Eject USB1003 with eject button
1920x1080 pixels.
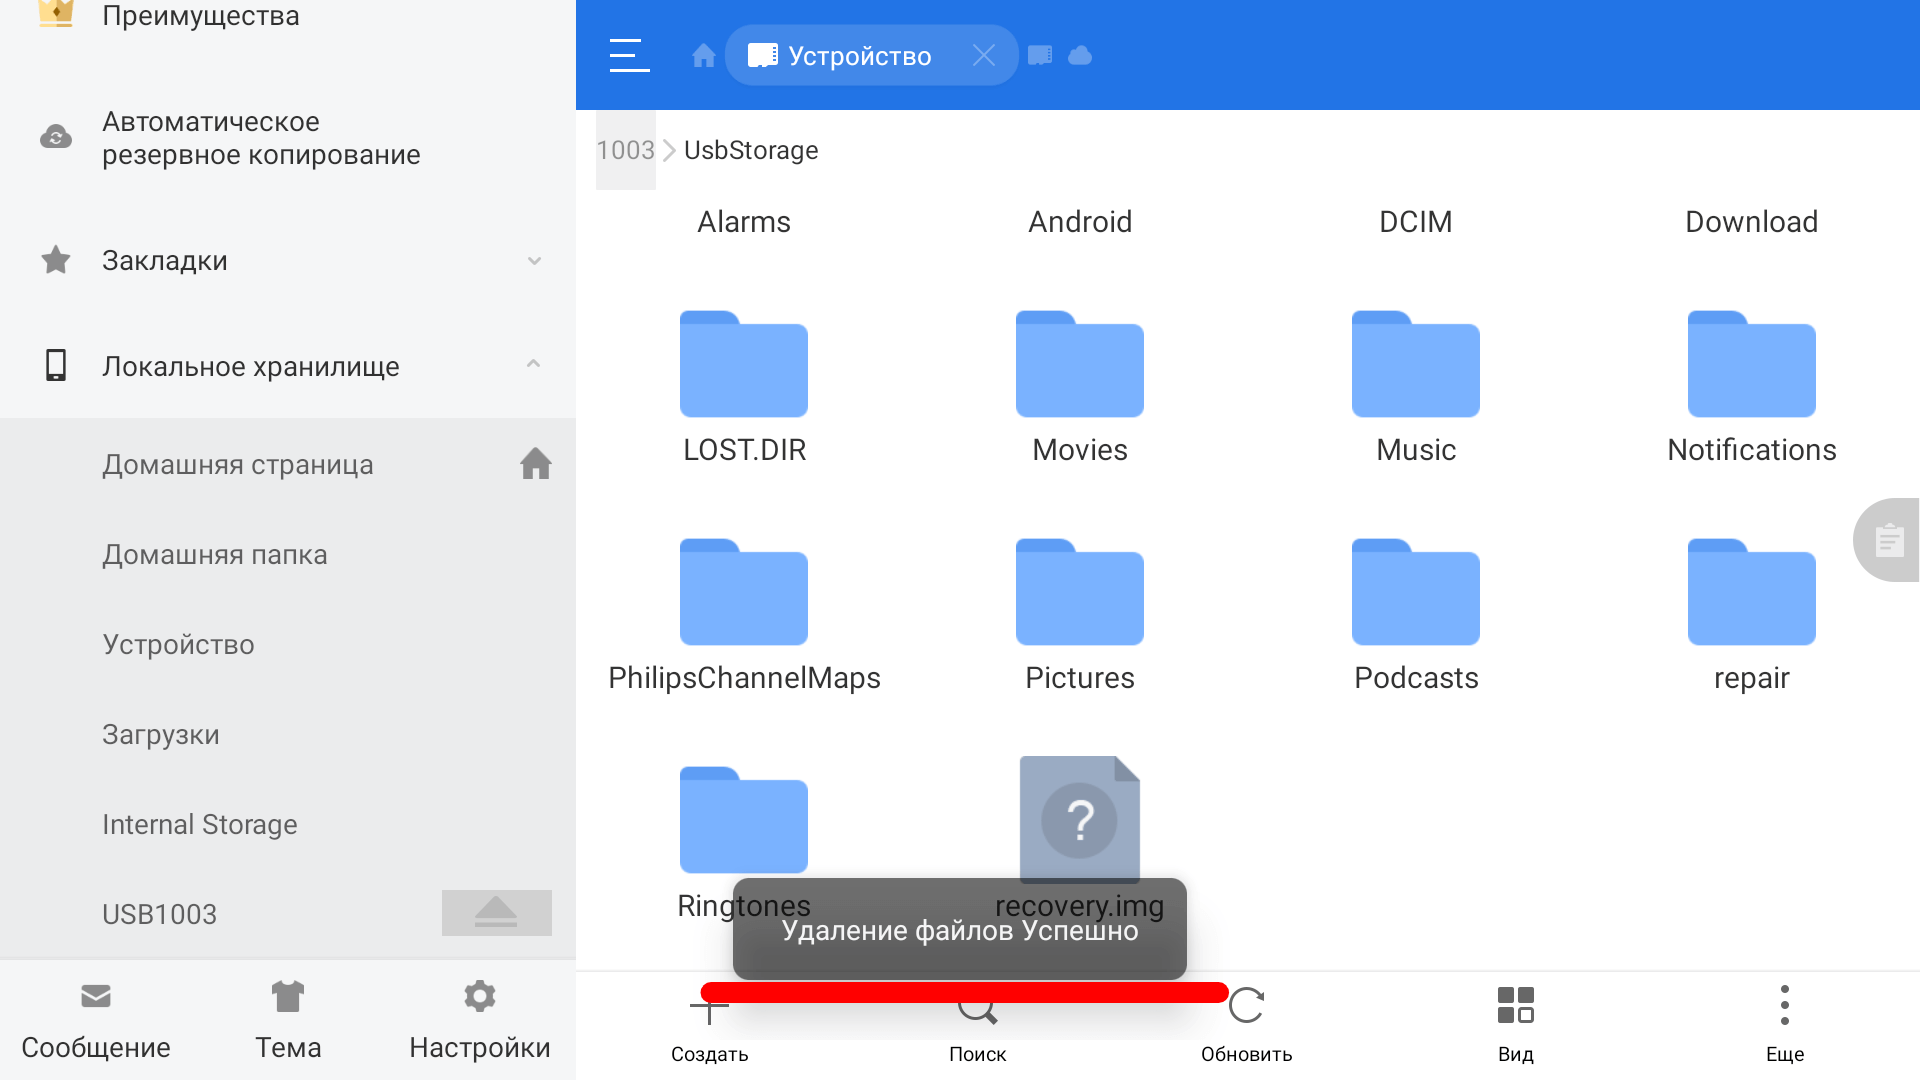click(x=496, y=913)
